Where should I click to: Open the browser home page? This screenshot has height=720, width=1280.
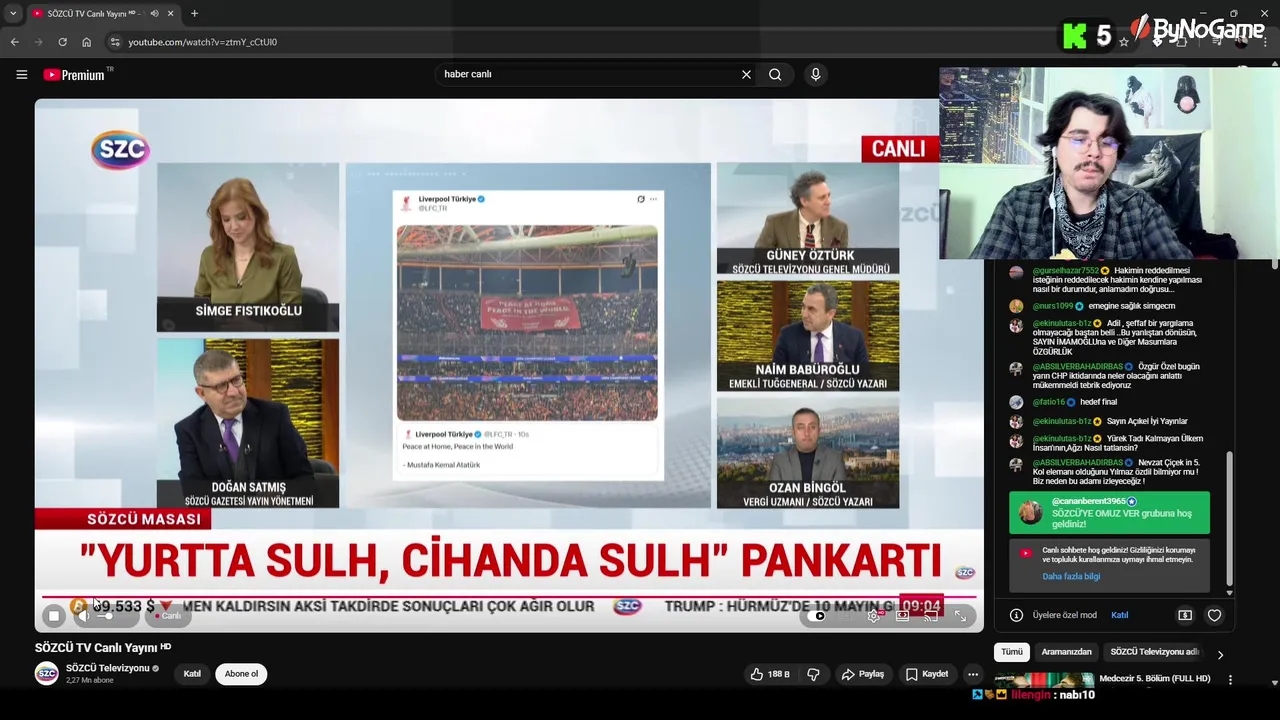[86, 42]
